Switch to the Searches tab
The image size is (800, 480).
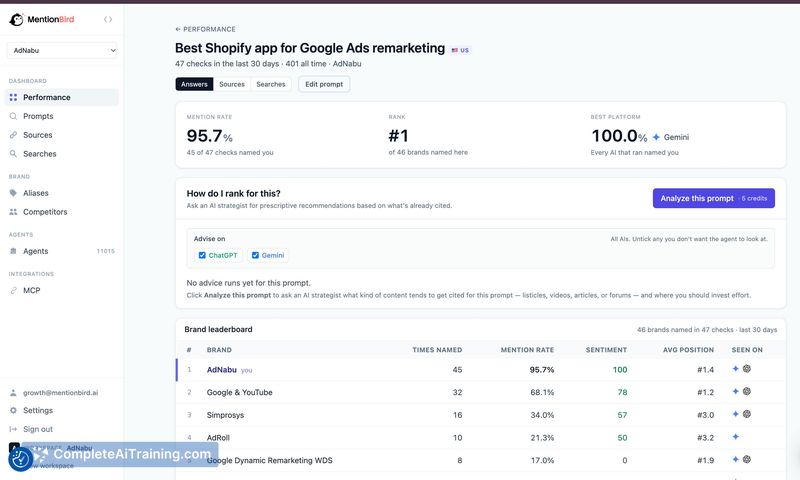pos(271,84)
